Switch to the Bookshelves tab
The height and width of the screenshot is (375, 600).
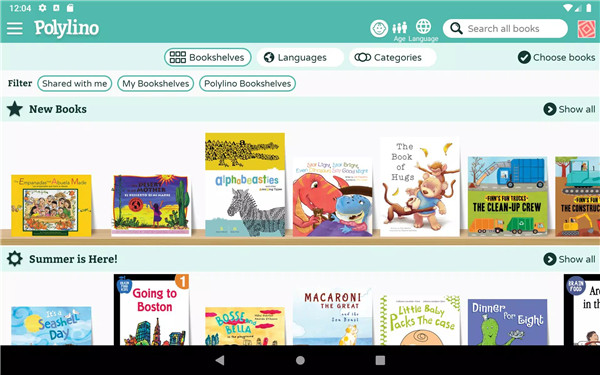(x=208, y=57)
